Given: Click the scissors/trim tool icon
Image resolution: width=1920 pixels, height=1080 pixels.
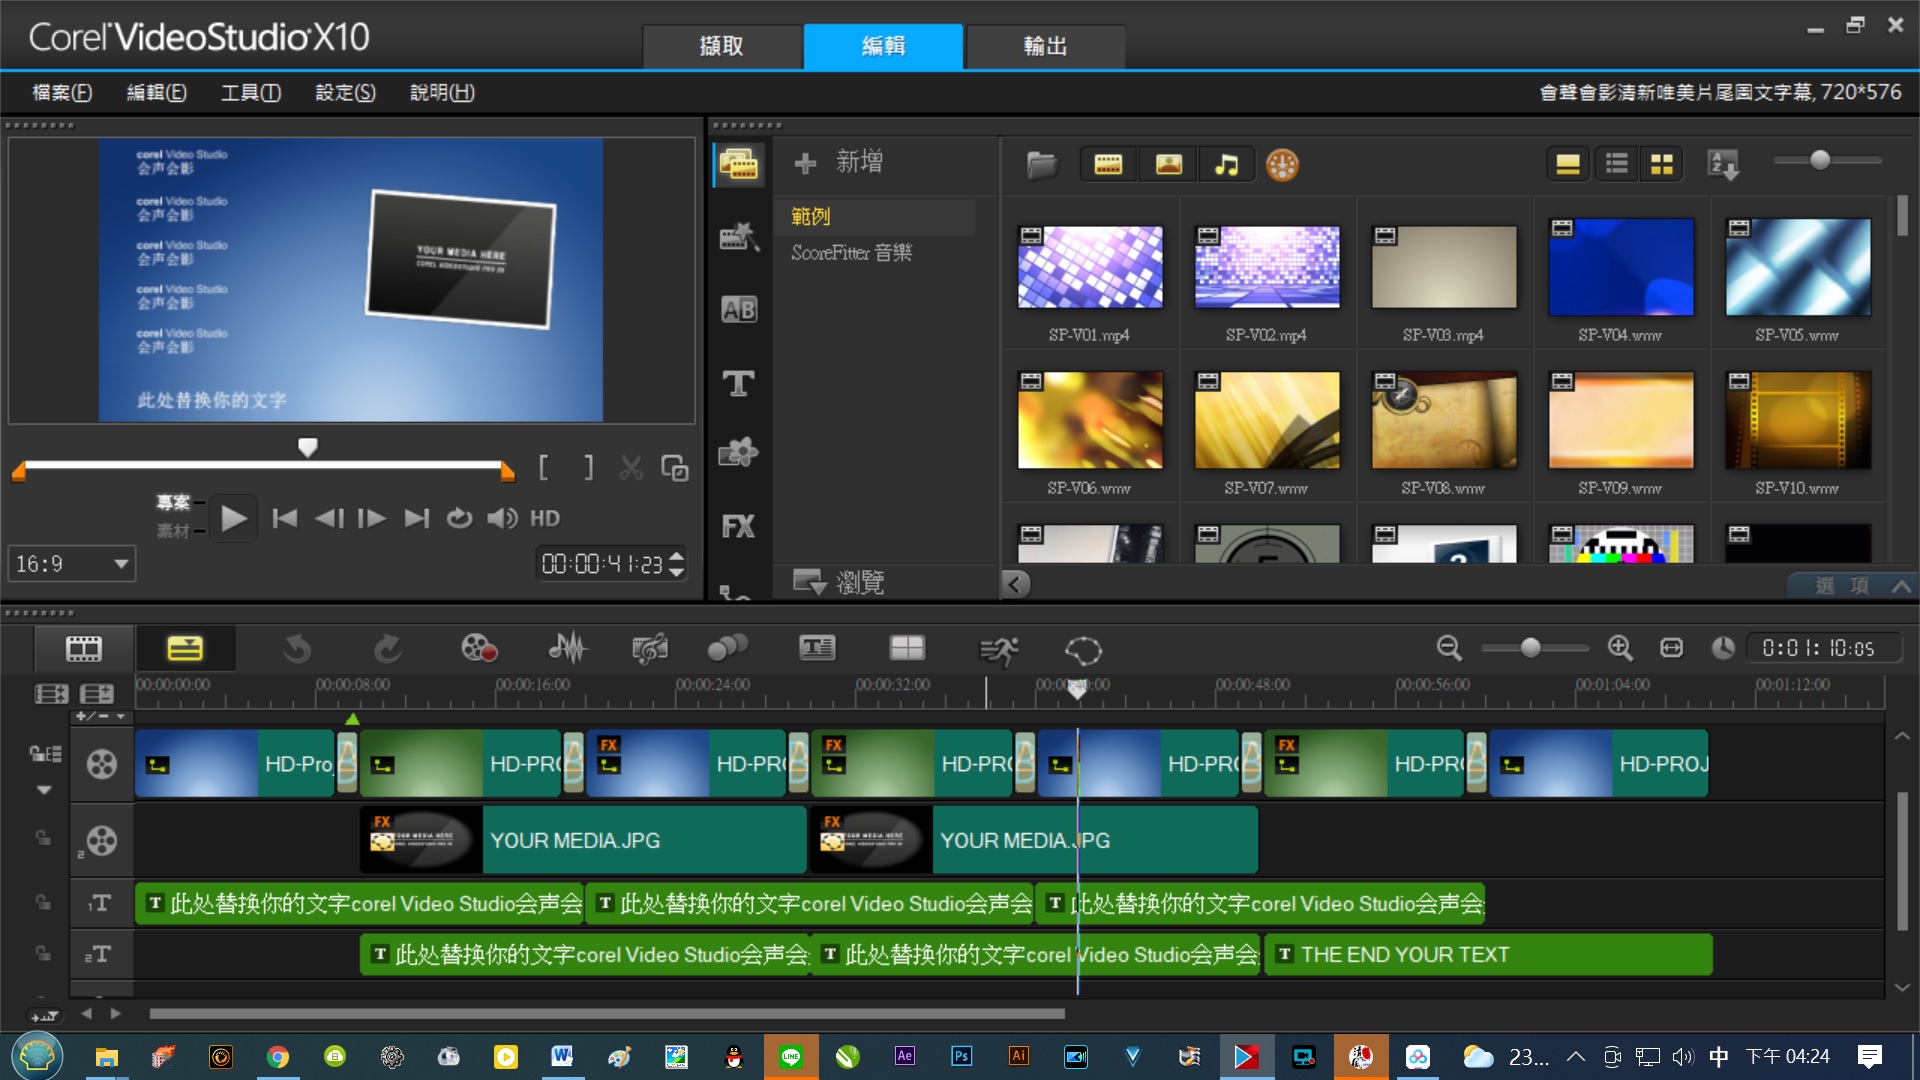Looking at the screenshot, I should coord(632,468).
